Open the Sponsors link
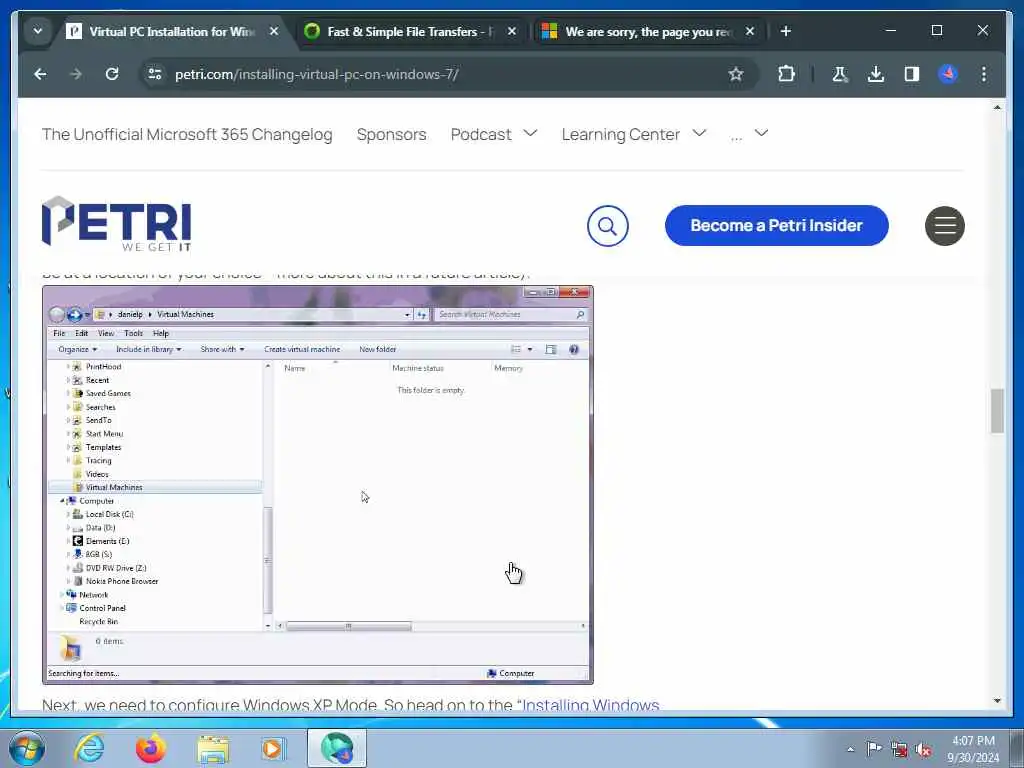The height and width of the screenshot is (768, 1024). [391, 135]
